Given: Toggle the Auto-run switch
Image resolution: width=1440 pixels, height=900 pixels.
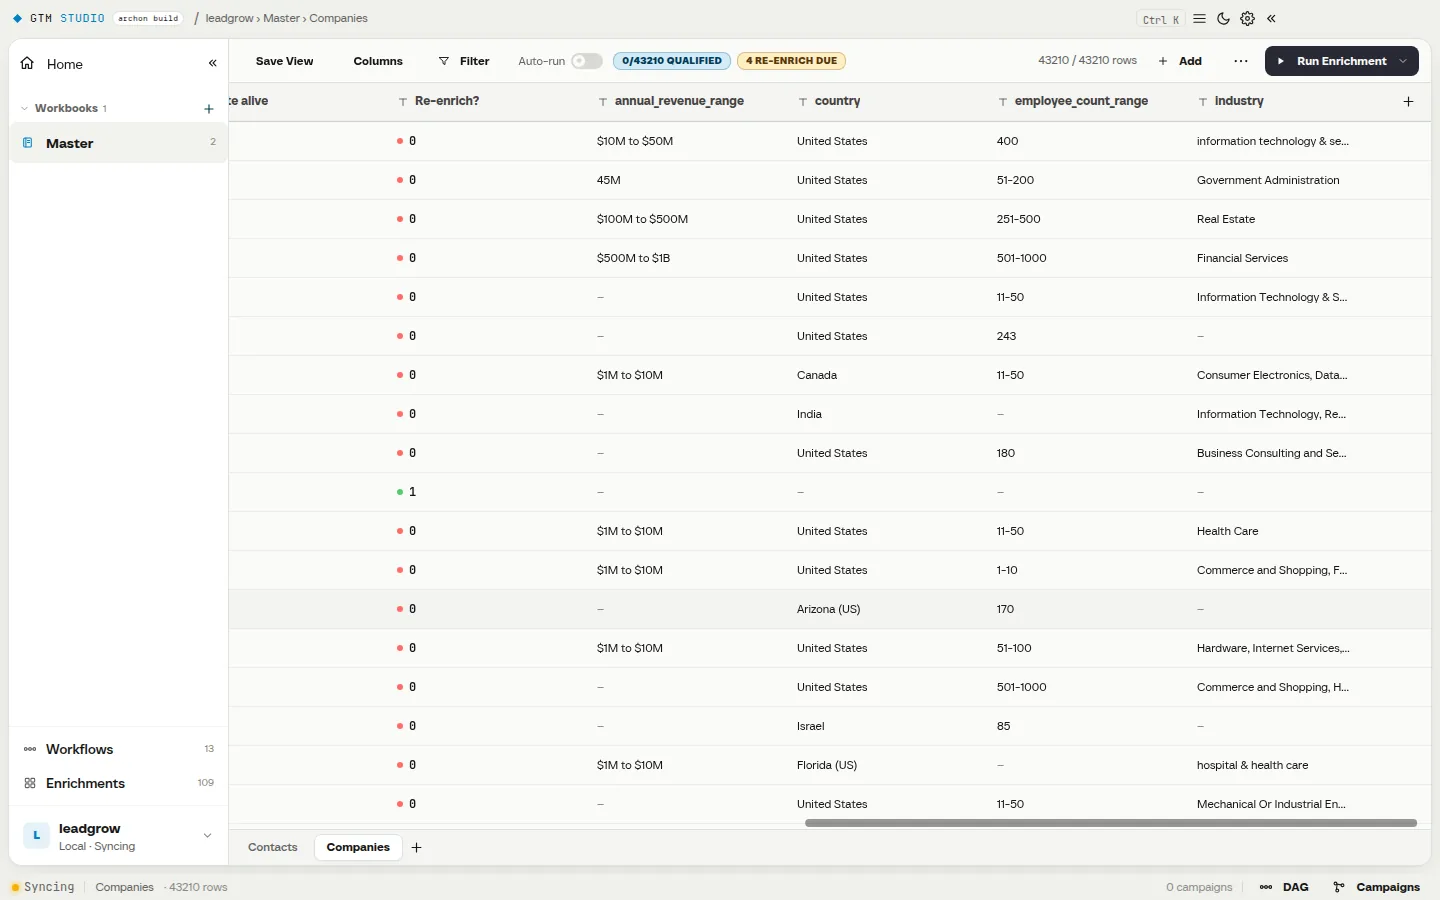Looking at the screenshot, I should [587, 61].
